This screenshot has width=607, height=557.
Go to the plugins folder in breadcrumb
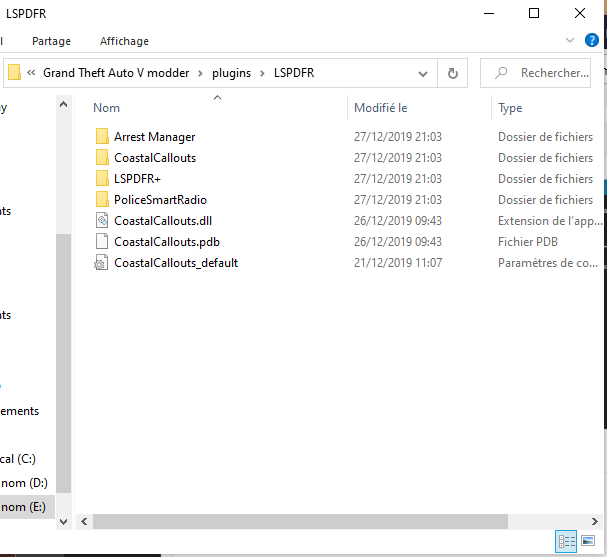231,73
